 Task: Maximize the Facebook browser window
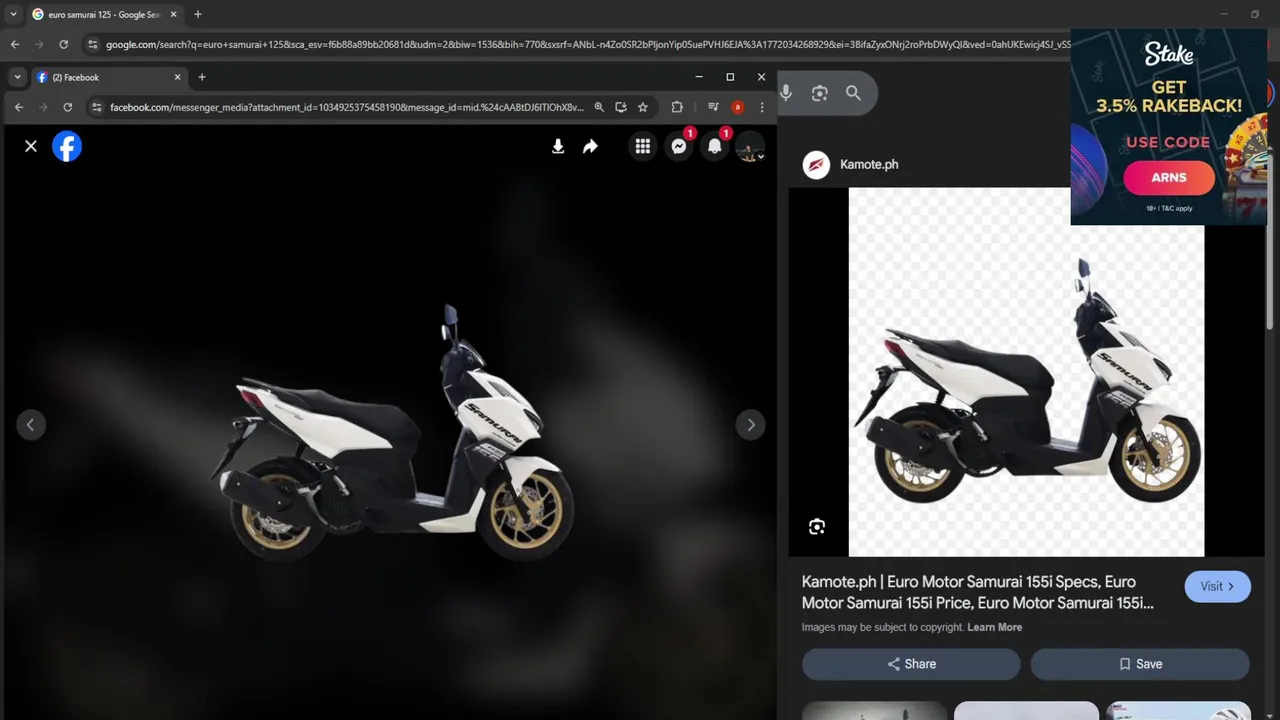point(730,77)
